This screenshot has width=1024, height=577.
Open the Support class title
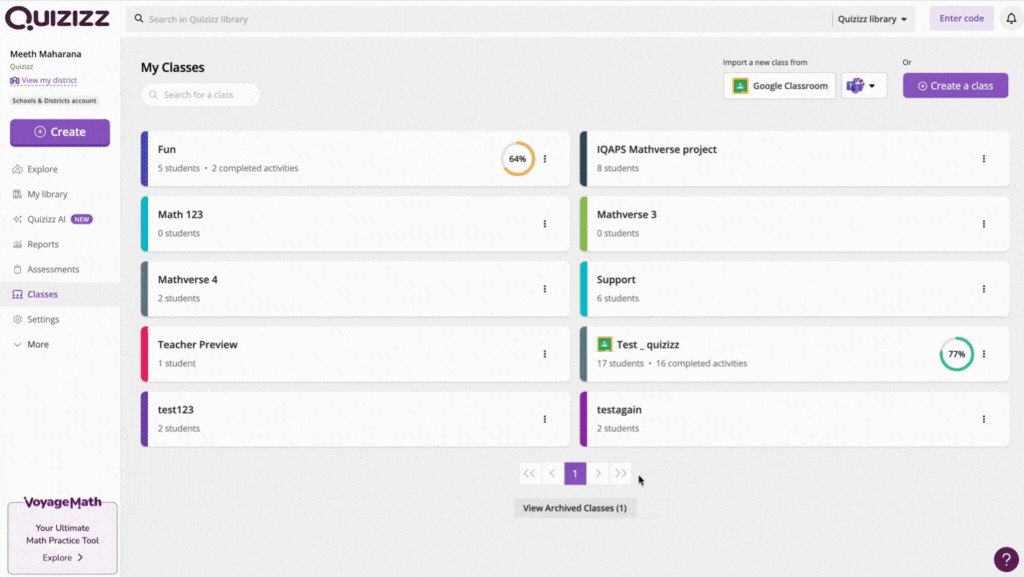616,279
